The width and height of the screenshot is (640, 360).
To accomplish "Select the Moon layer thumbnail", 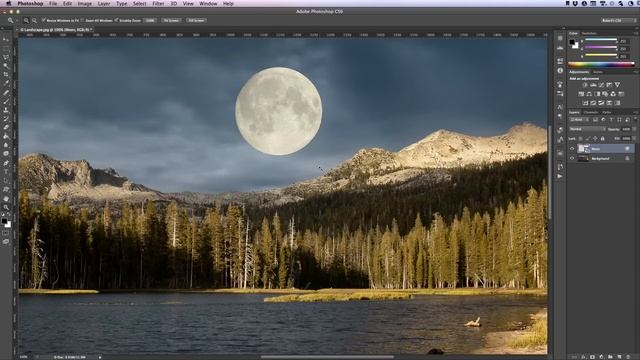I will (583, 149).
